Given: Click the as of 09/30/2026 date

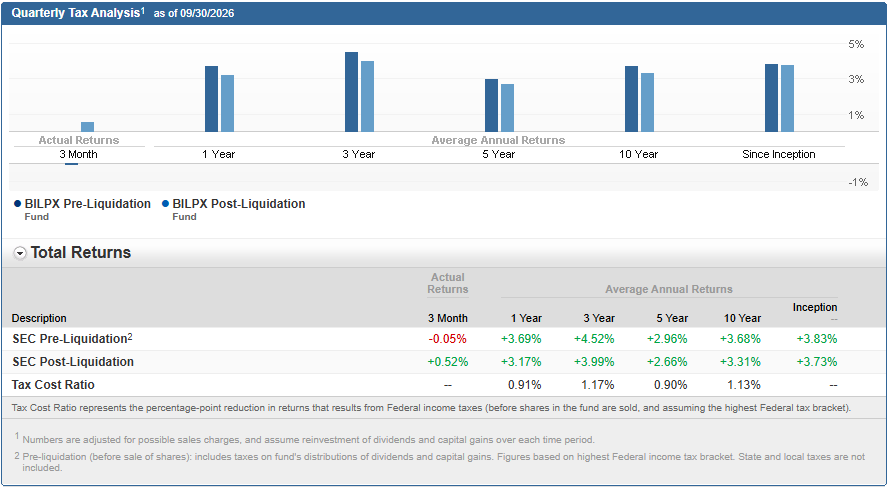Looking at the screenshot, I should (194, 14).
